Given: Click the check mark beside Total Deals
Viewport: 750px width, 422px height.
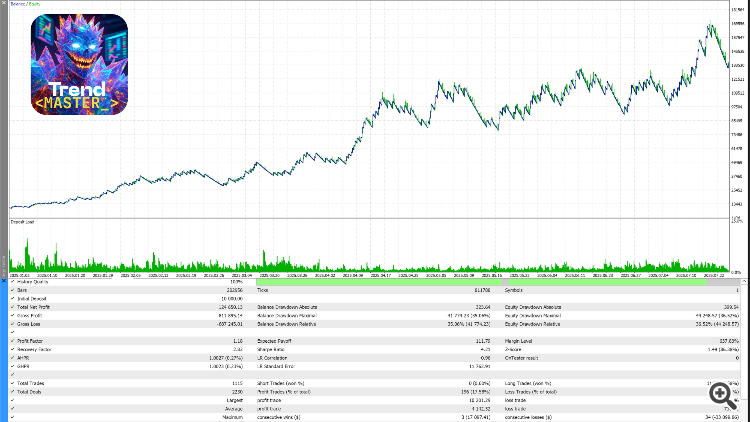Looking at the screenshot, I should 12,392.
